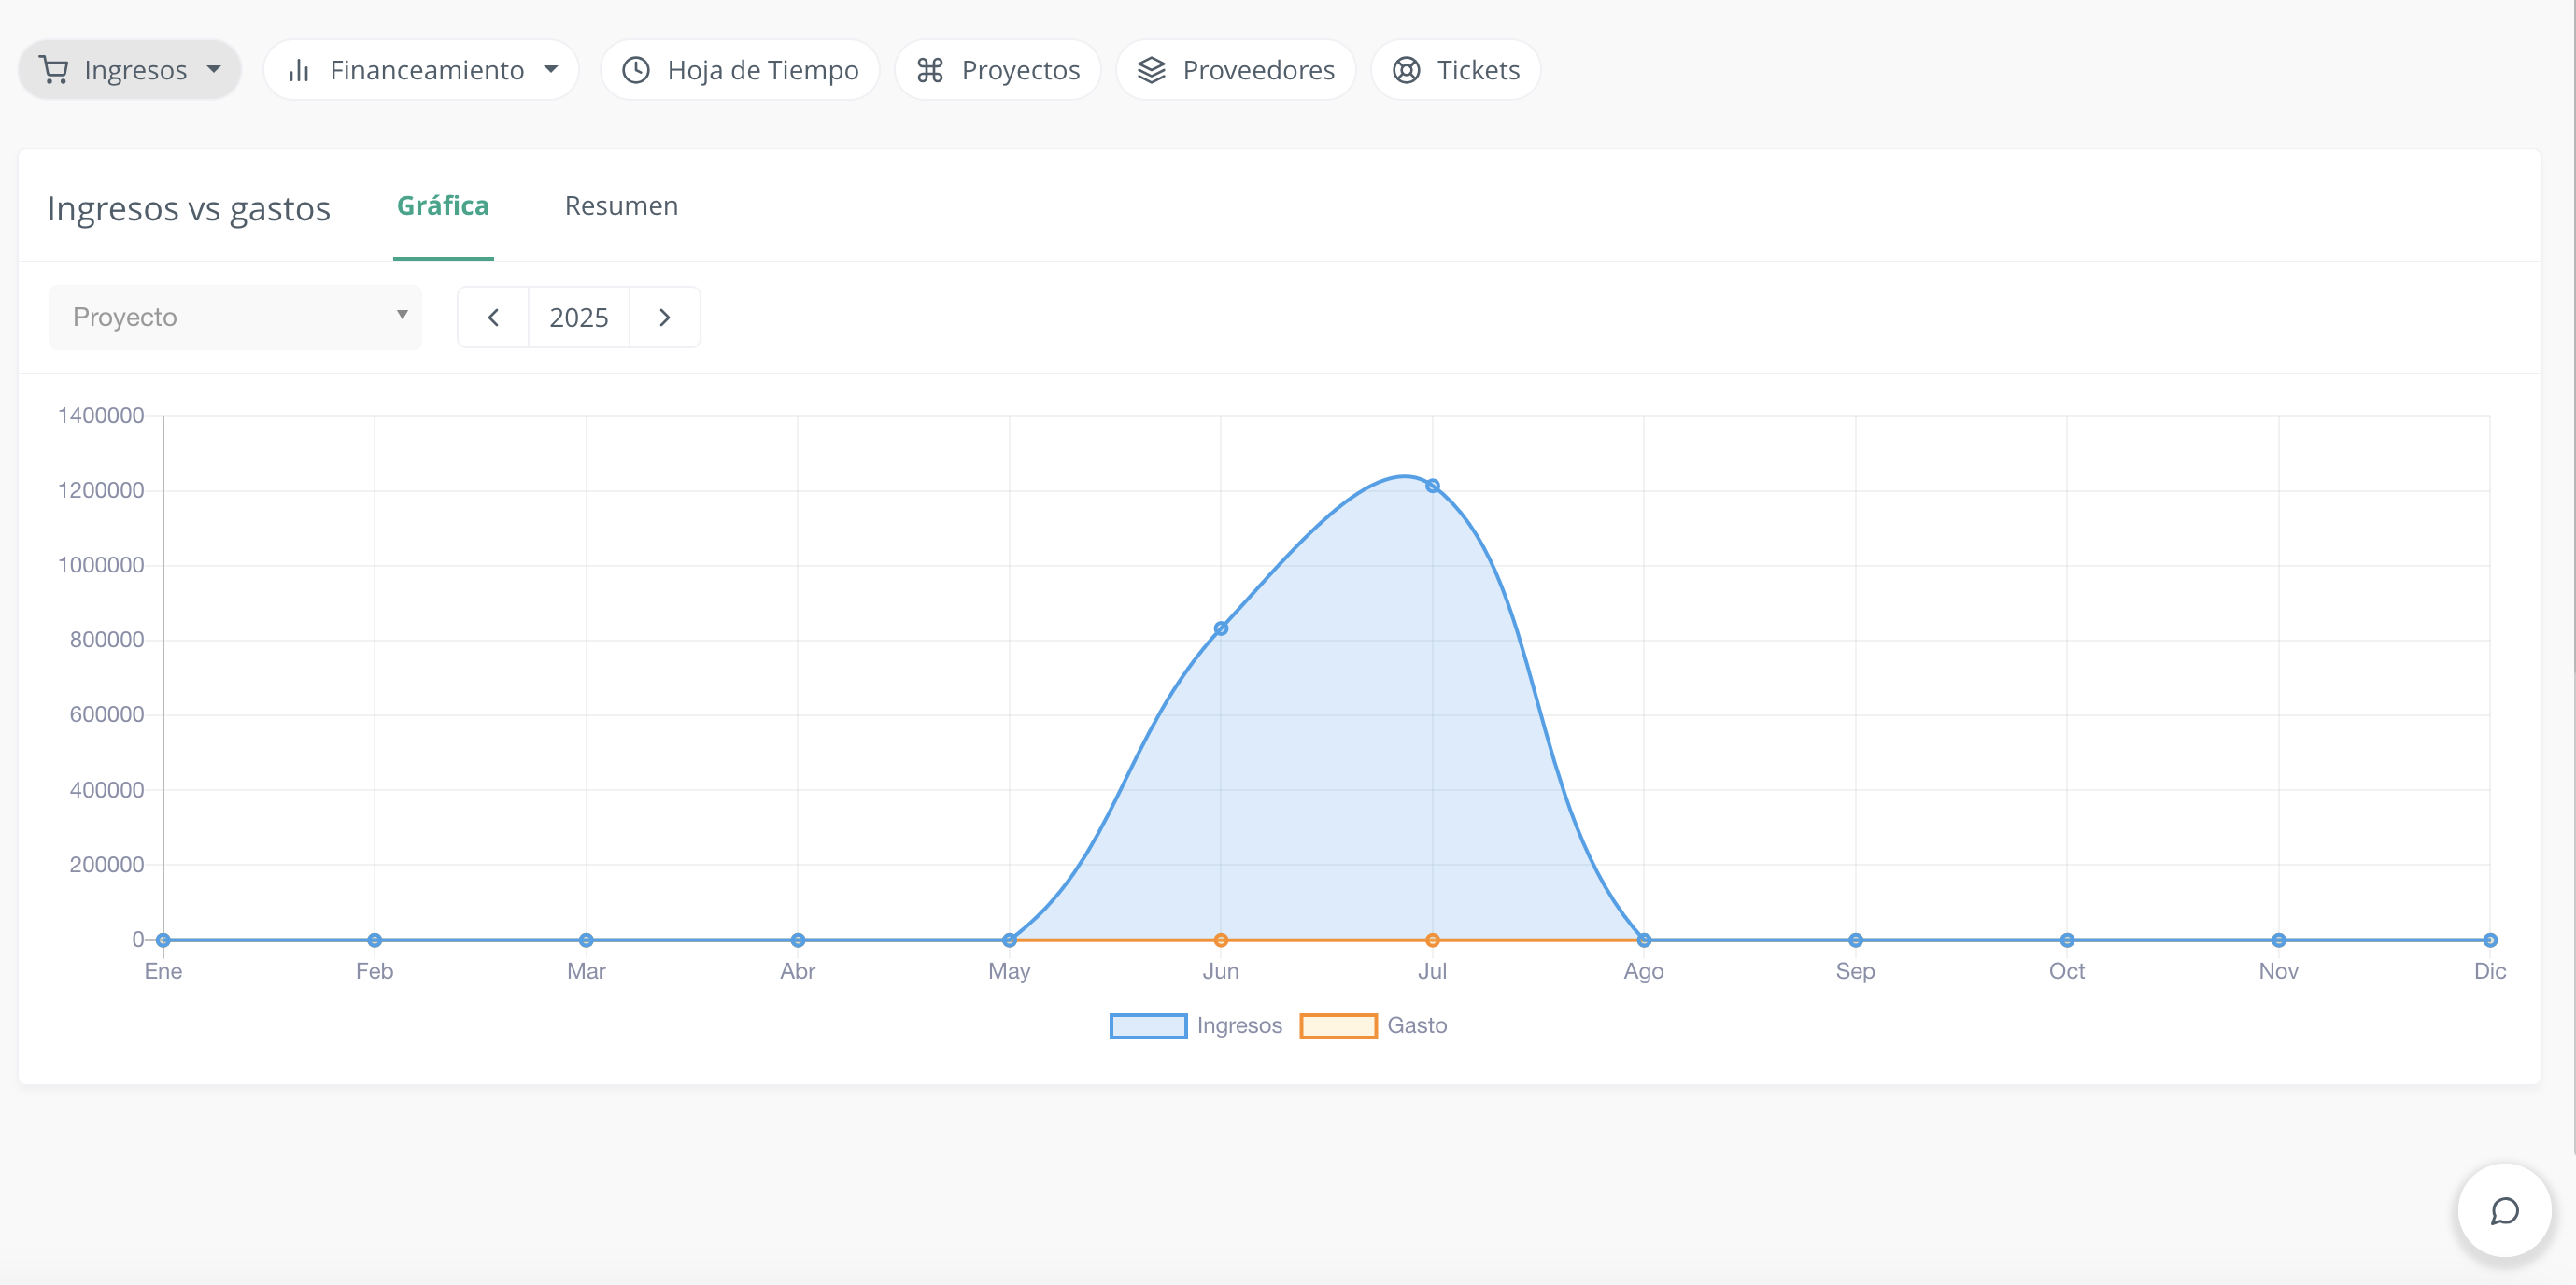Select the Gráfica tab
The image size is (2576, 1285).
443,206
